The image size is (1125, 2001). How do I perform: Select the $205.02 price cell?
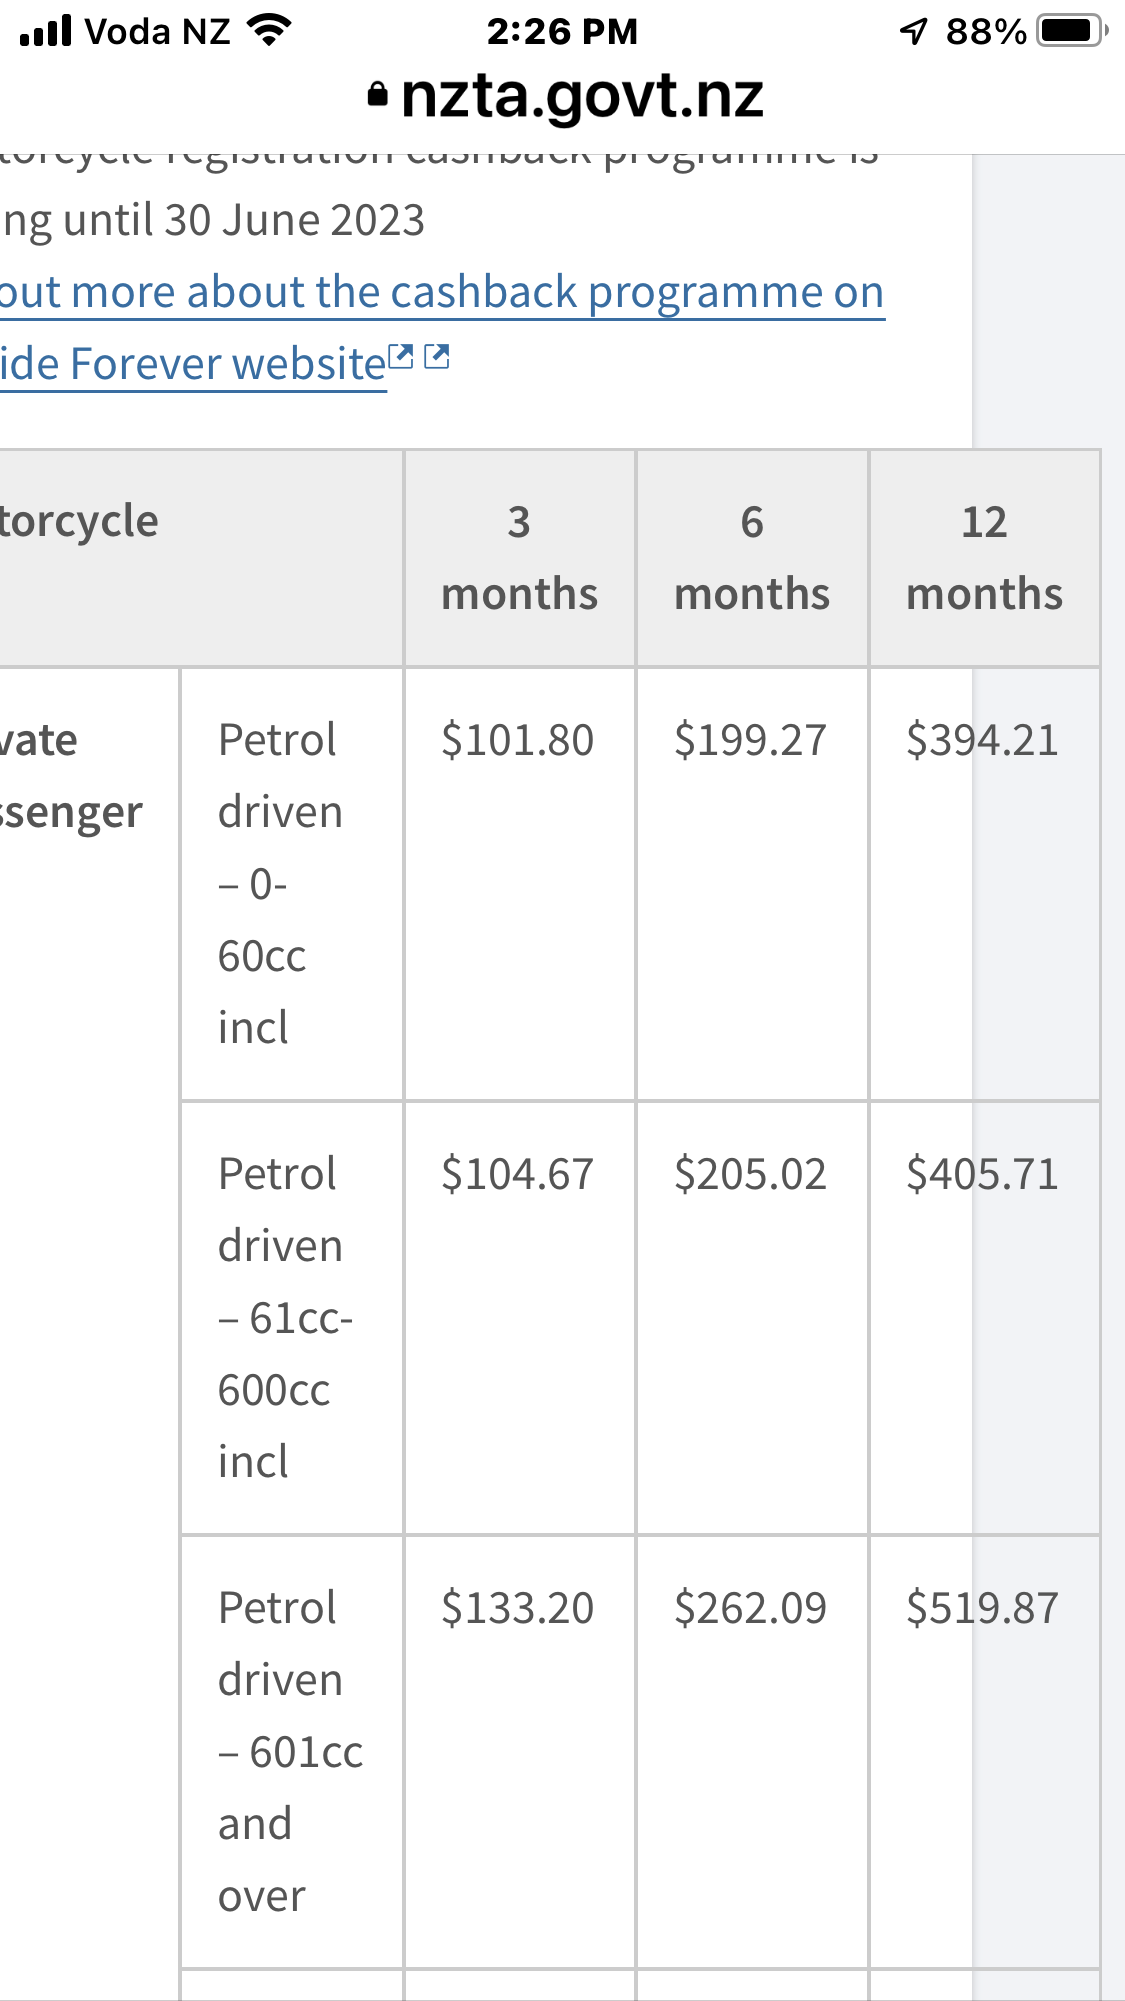click(x=751, y=1175)
